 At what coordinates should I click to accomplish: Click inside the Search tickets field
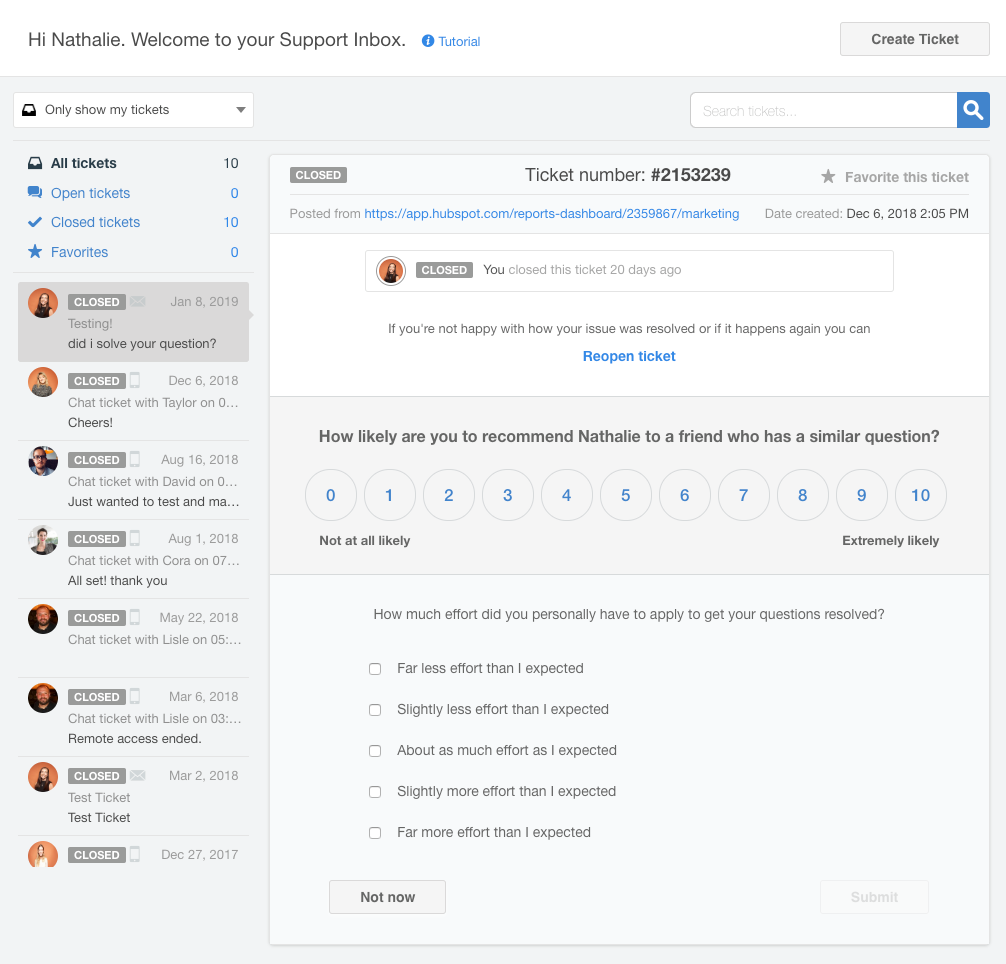point(820,110)
